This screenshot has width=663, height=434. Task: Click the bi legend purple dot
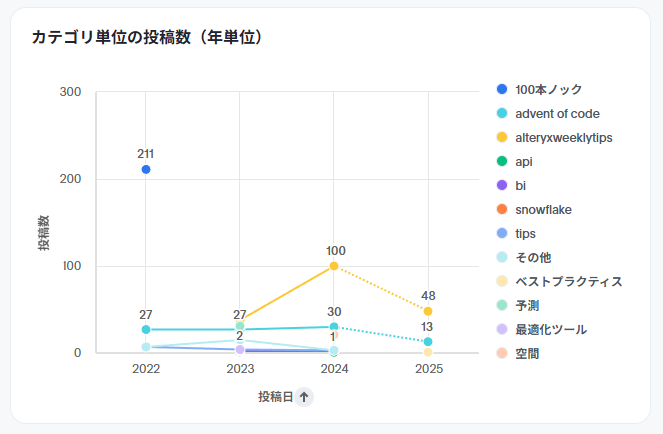(x=502, y=186)
